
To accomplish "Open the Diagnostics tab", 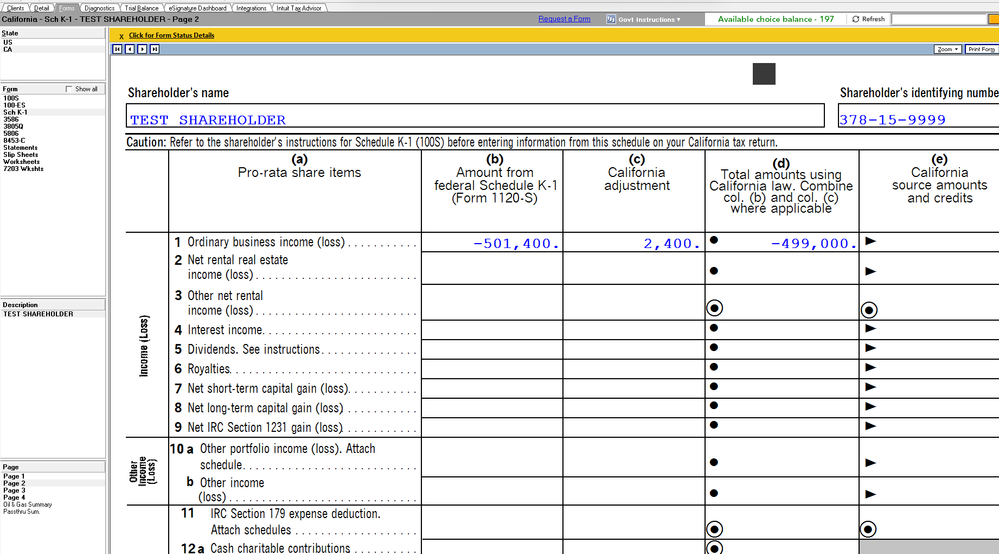I will tap(99, 8).
